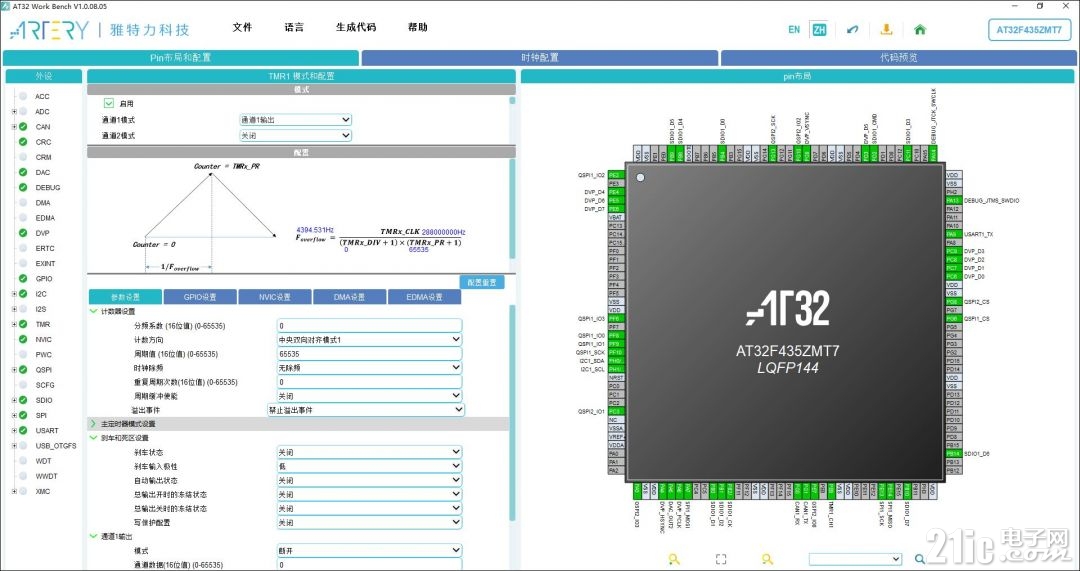The image size is (1080, 571).
Task: Expand 主定时器模式设置 section
Action: pyautogui.click(x=94, y=424)
